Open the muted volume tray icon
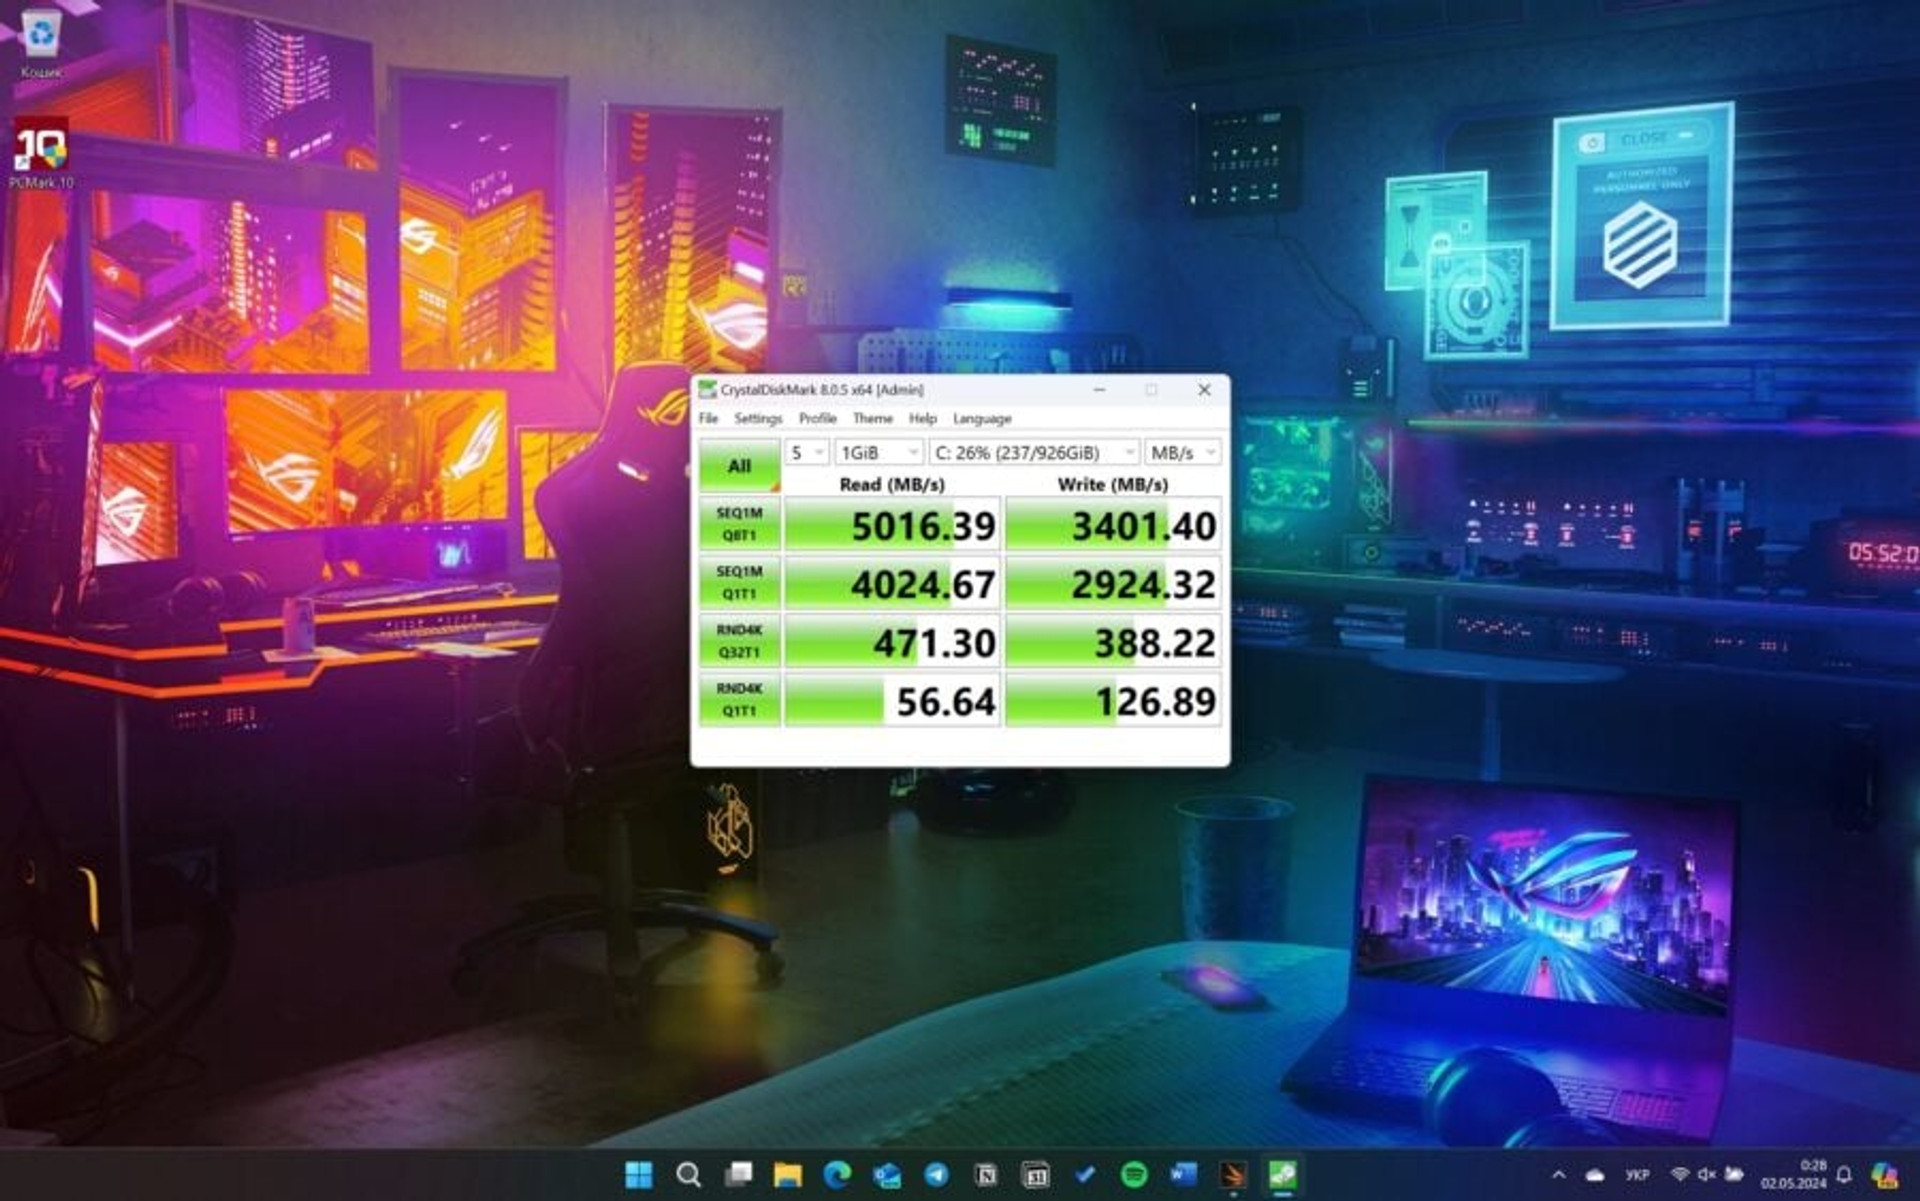The height and width of the screenshot is (1201, 1920). click(1707, 1175)
